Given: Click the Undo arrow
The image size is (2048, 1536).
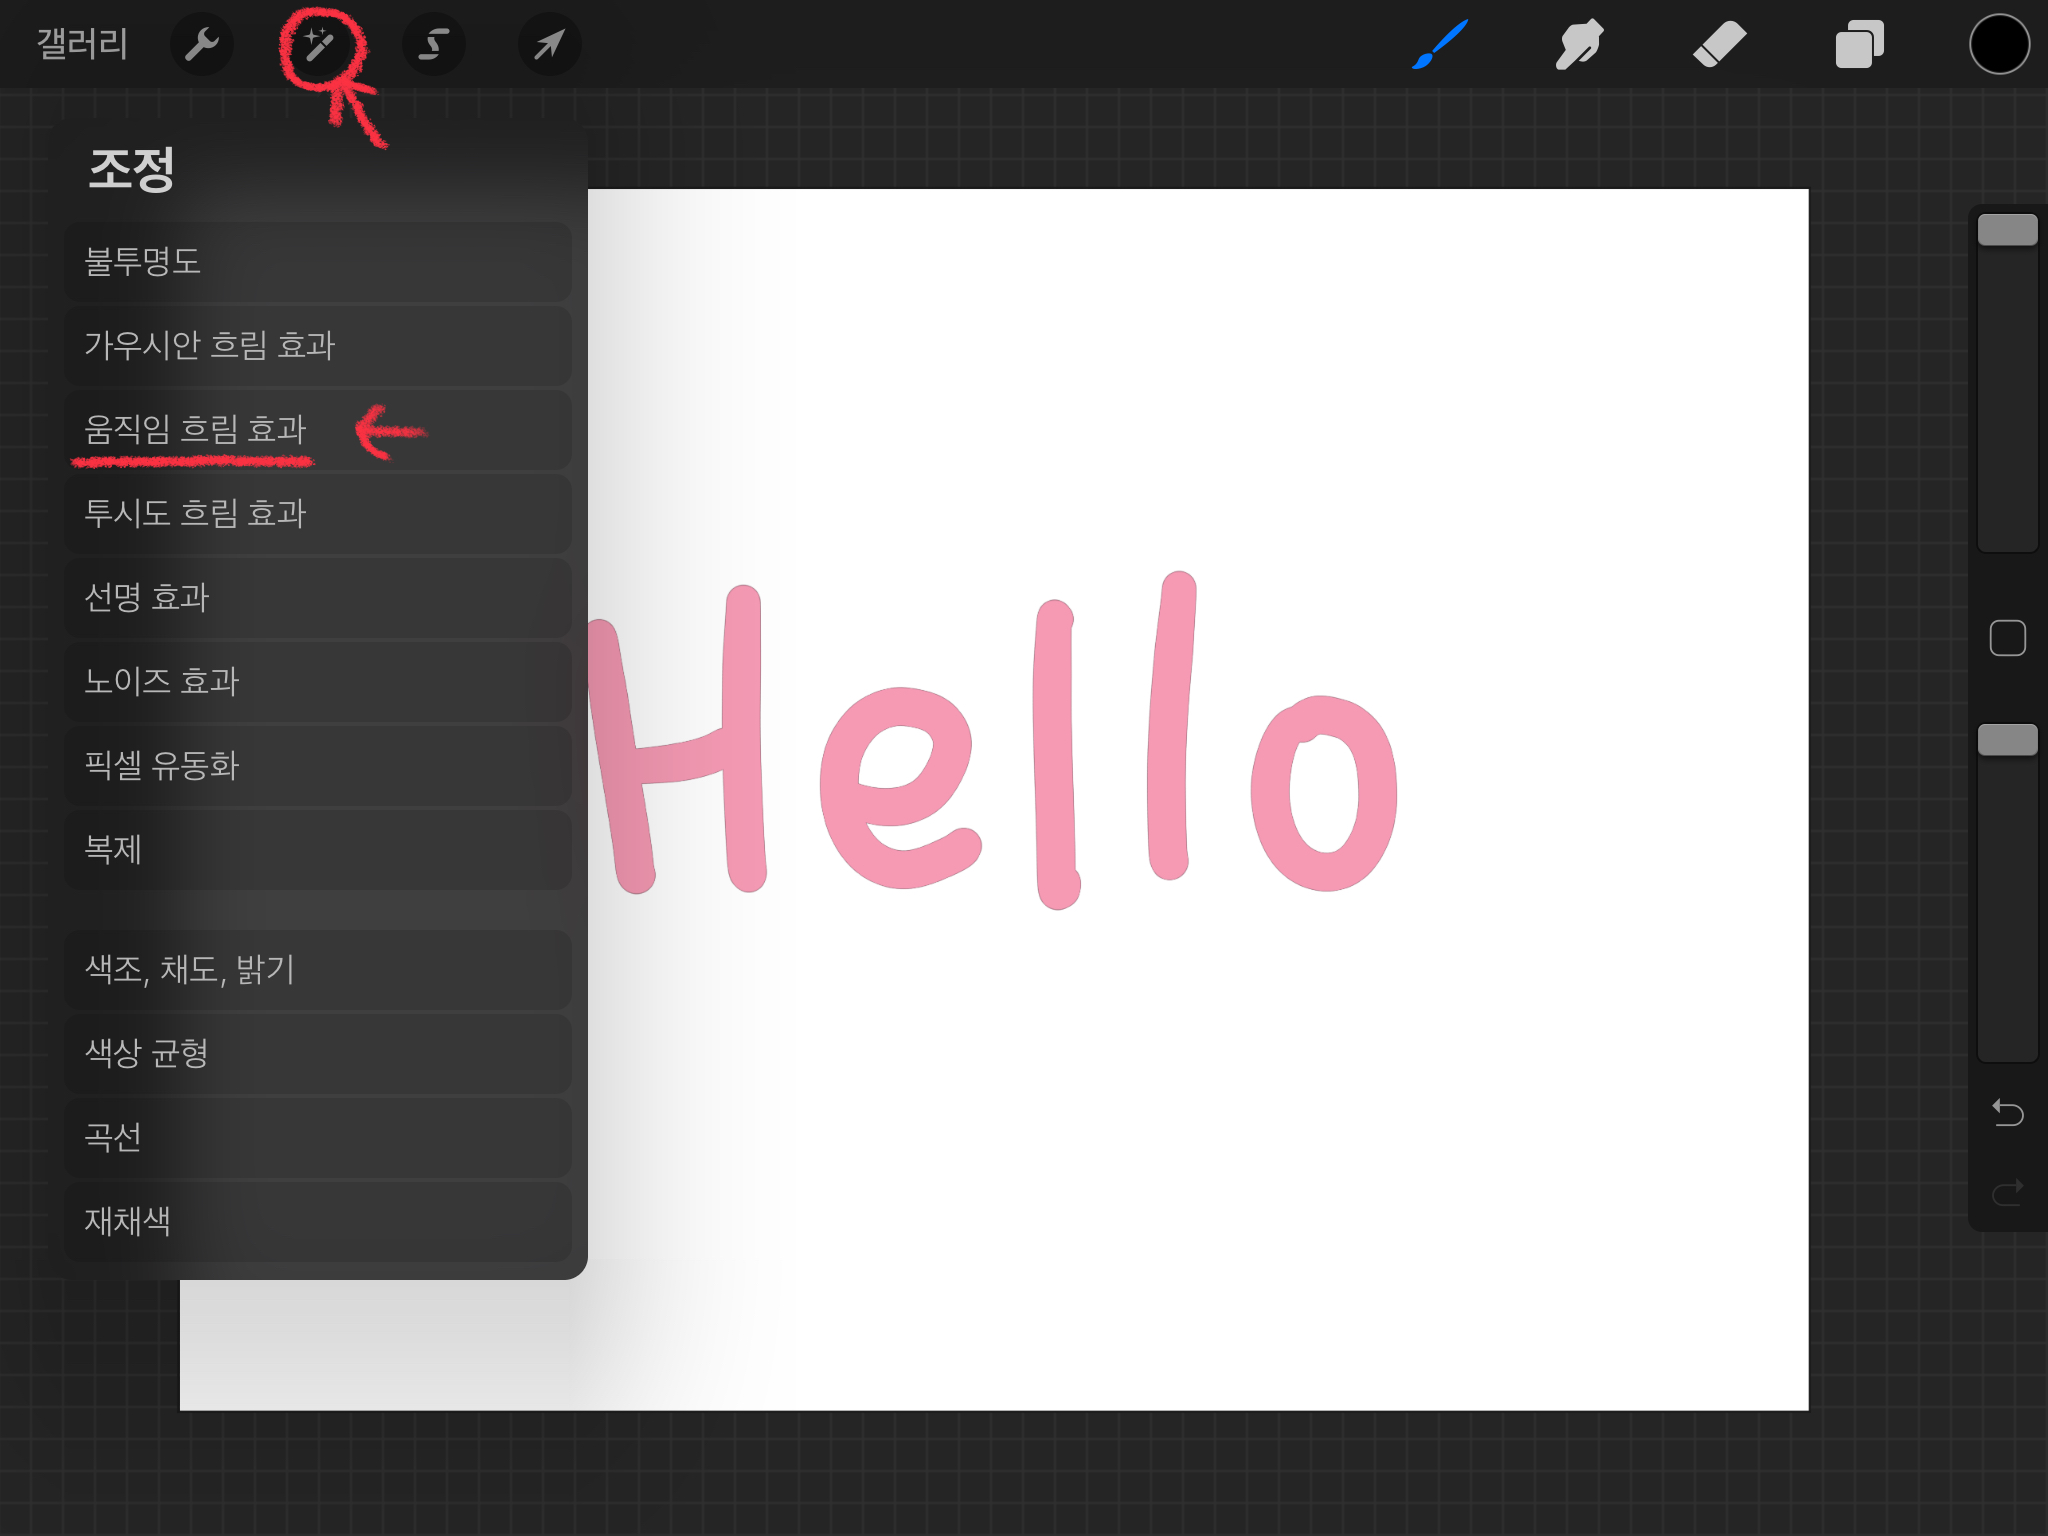Looking at the screenshot, I should (2007, 1112).
